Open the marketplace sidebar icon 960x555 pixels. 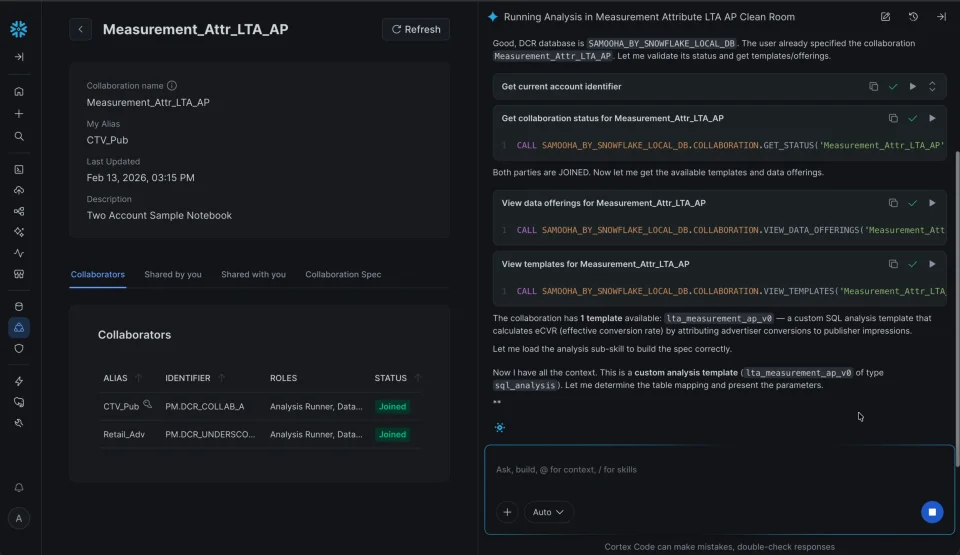(x=19, y=274)
